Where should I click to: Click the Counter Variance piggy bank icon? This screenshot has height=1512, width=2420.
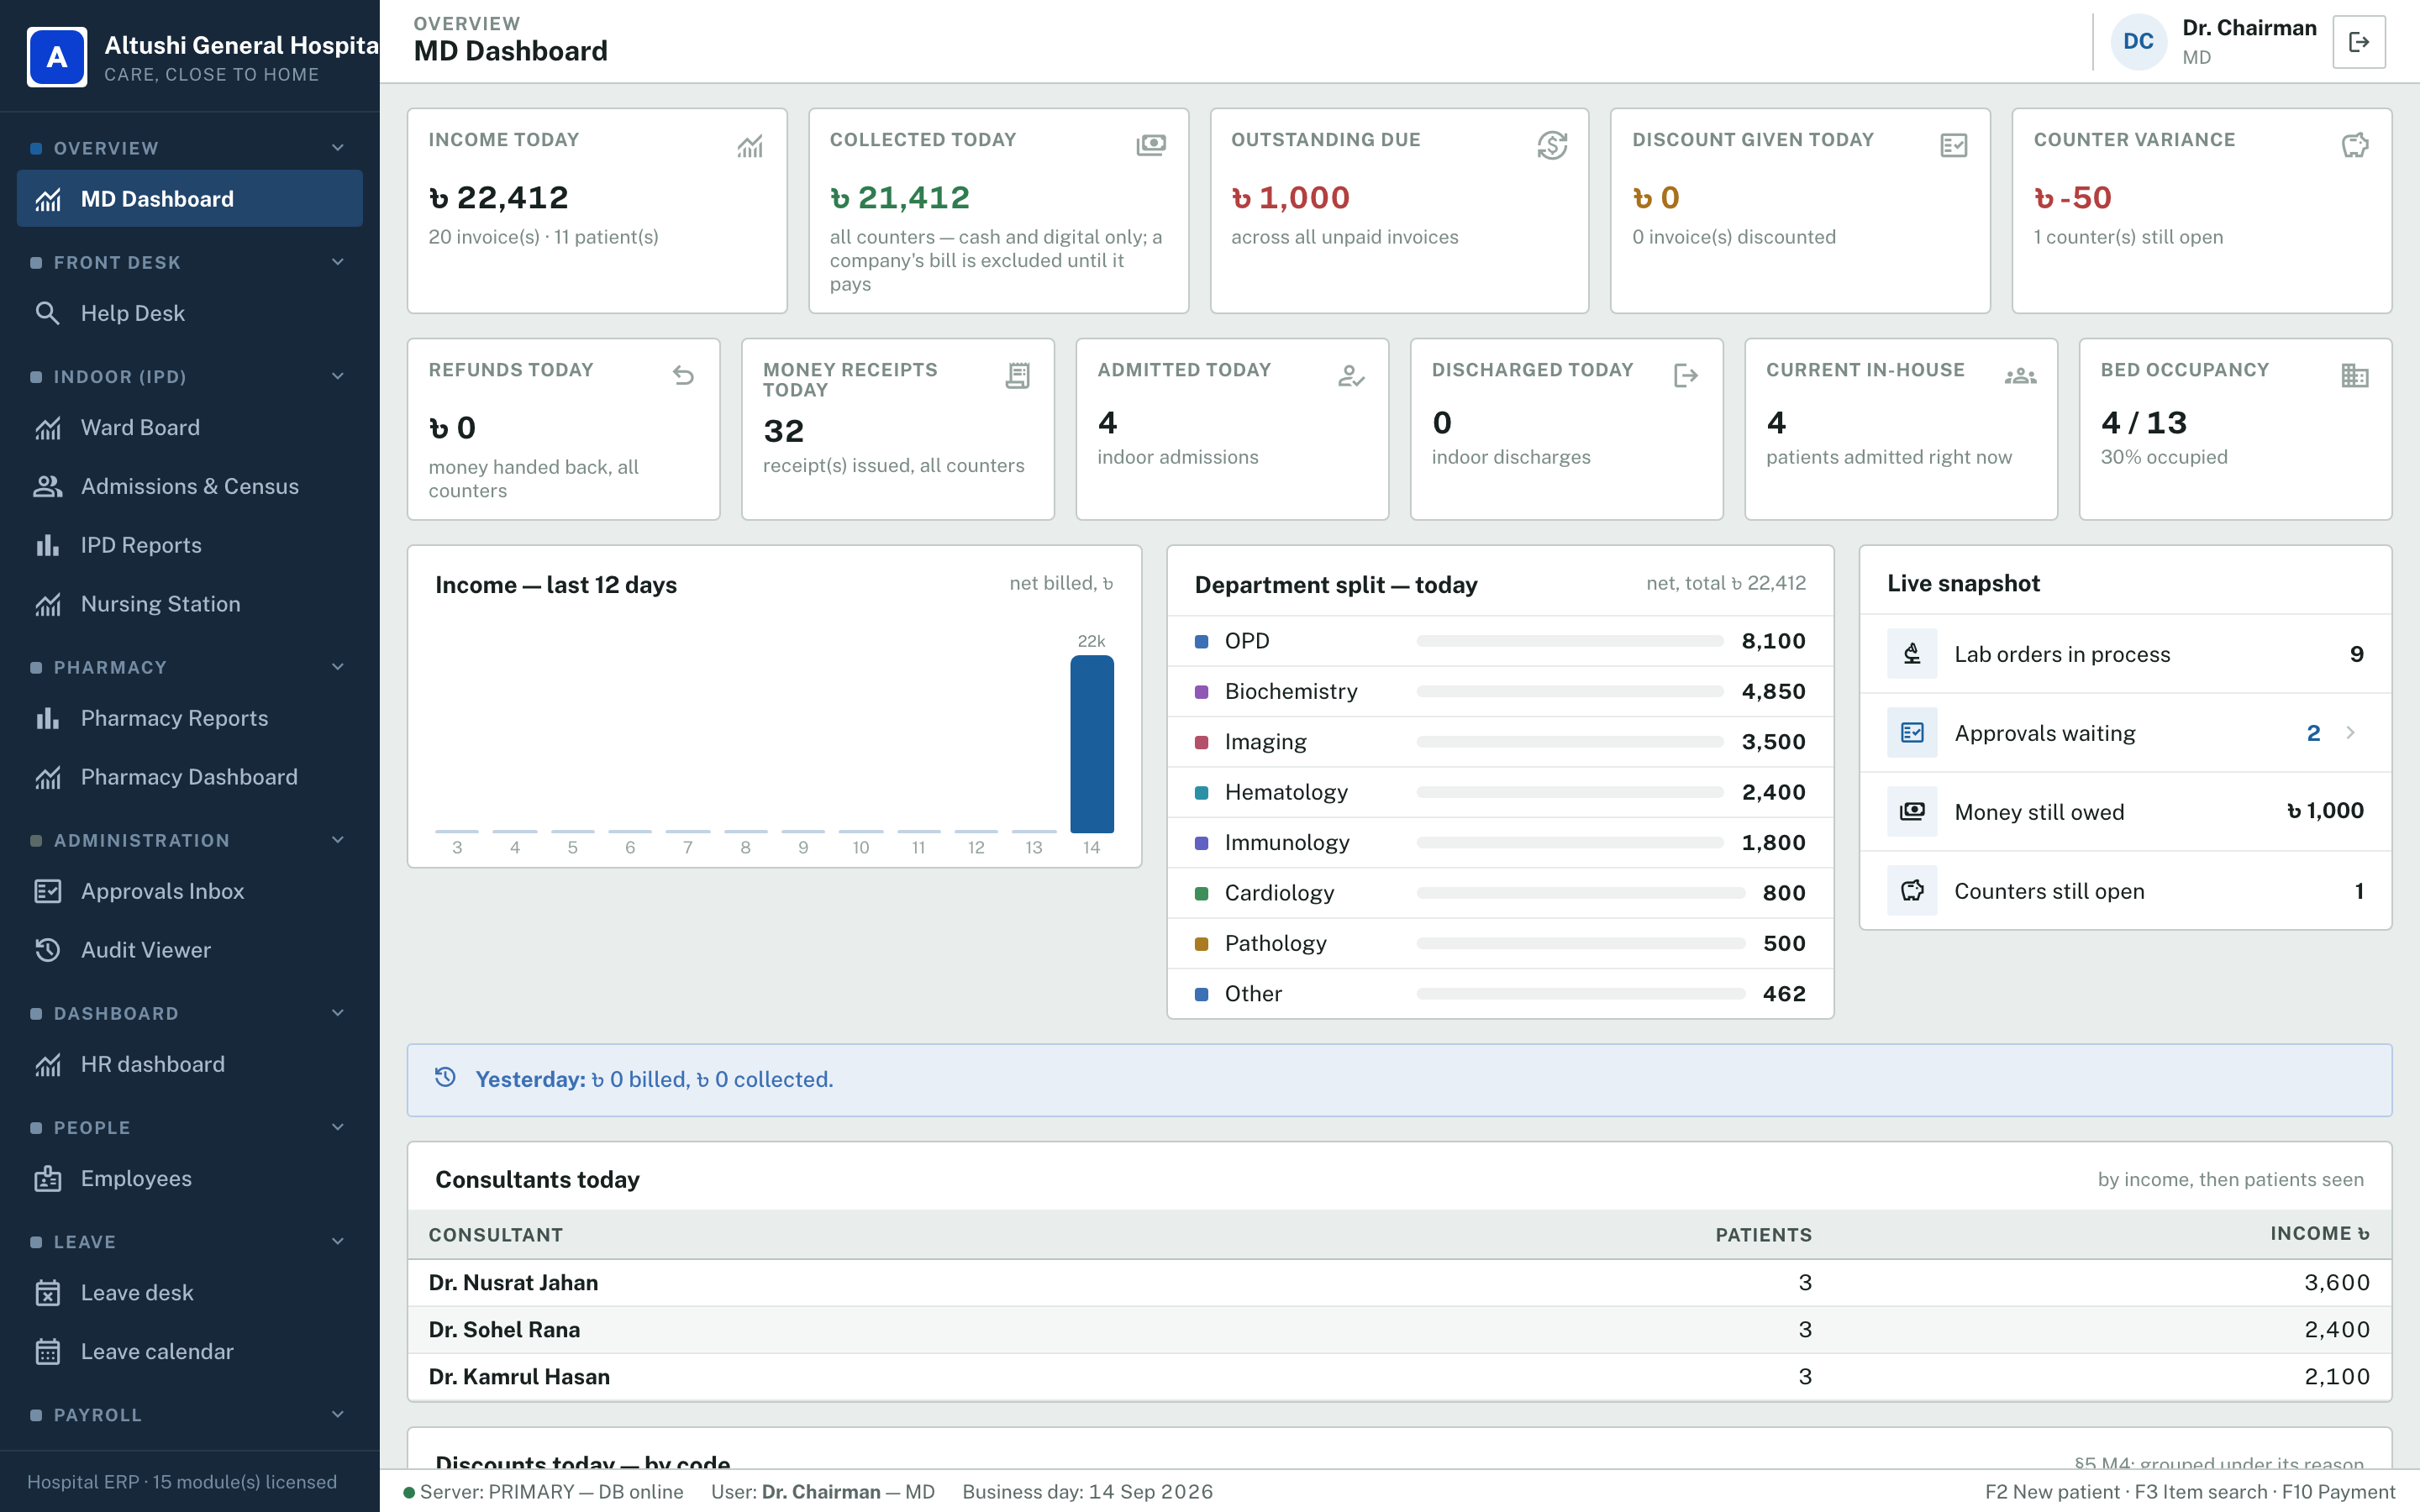(x=2355, y=146)
